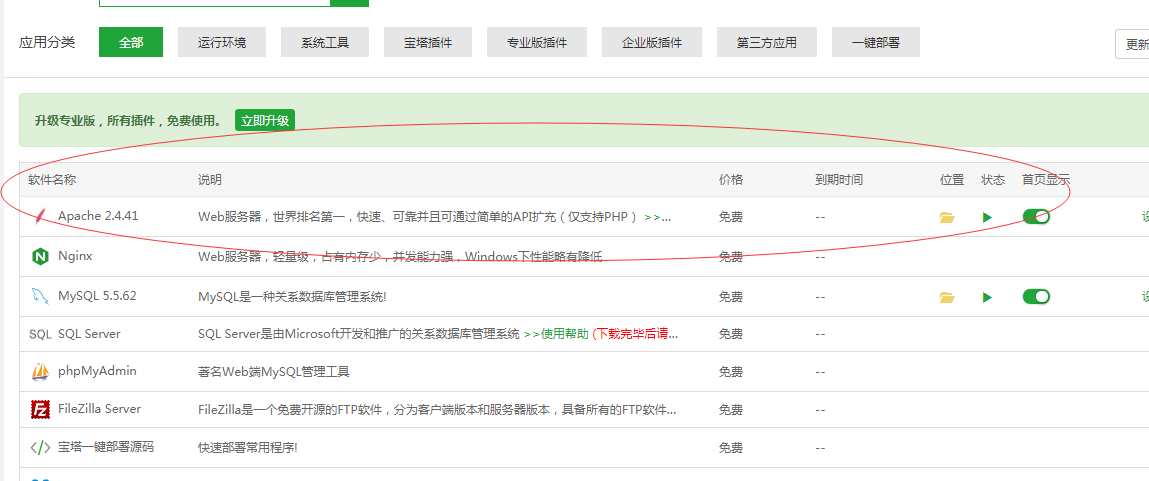Click the >>... link in Apache description
This screenshot has width=1149, height=481.
point(657,217)
